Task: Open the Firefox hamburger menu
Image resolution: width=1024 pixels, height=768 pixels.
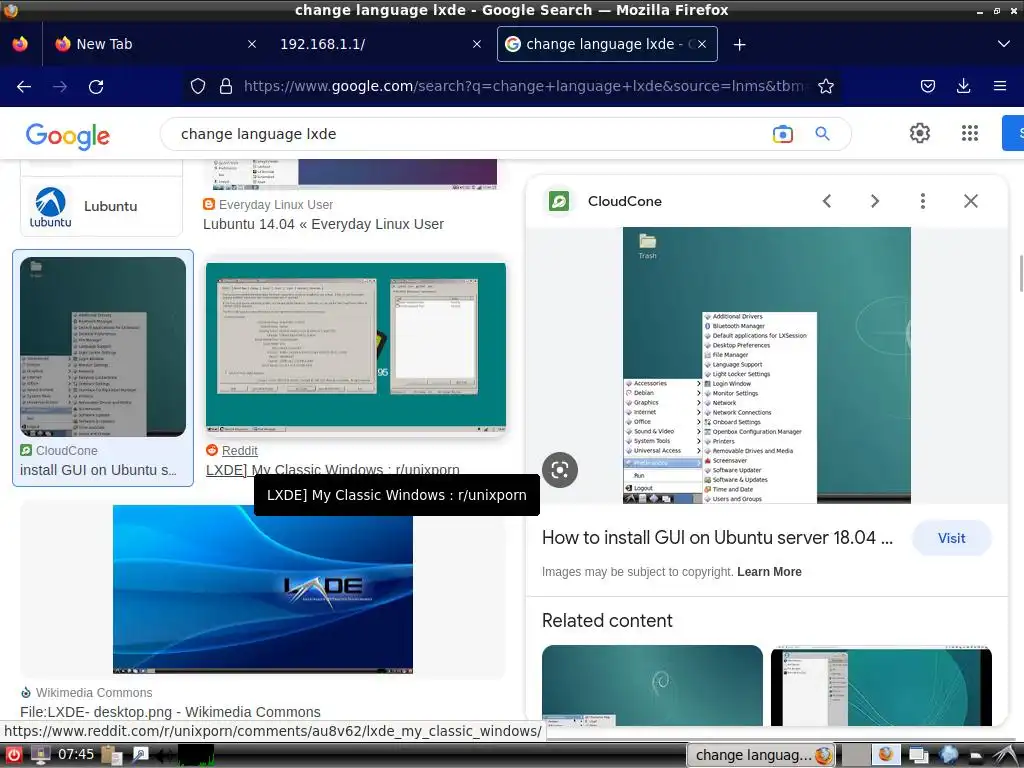Action: coord(999,86)
